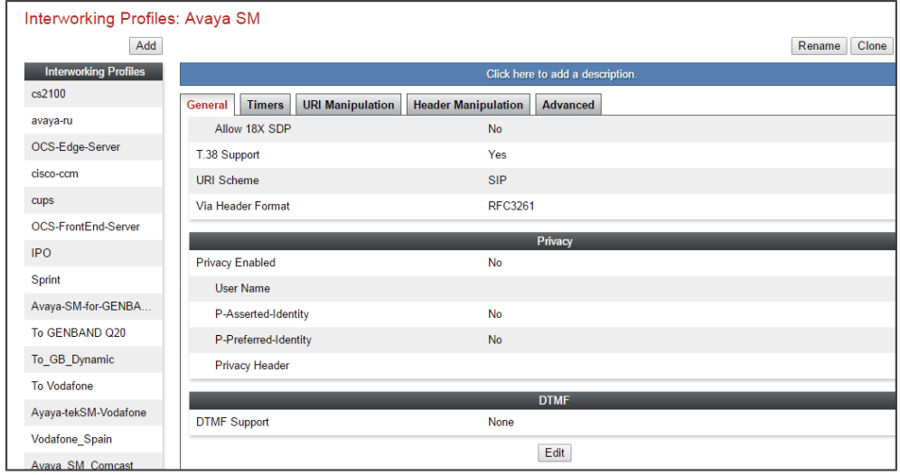The height and width of the screenshot is (475, 900).
Task: Select the To_GB_Dynamic profile
Action: click(94, 359)
